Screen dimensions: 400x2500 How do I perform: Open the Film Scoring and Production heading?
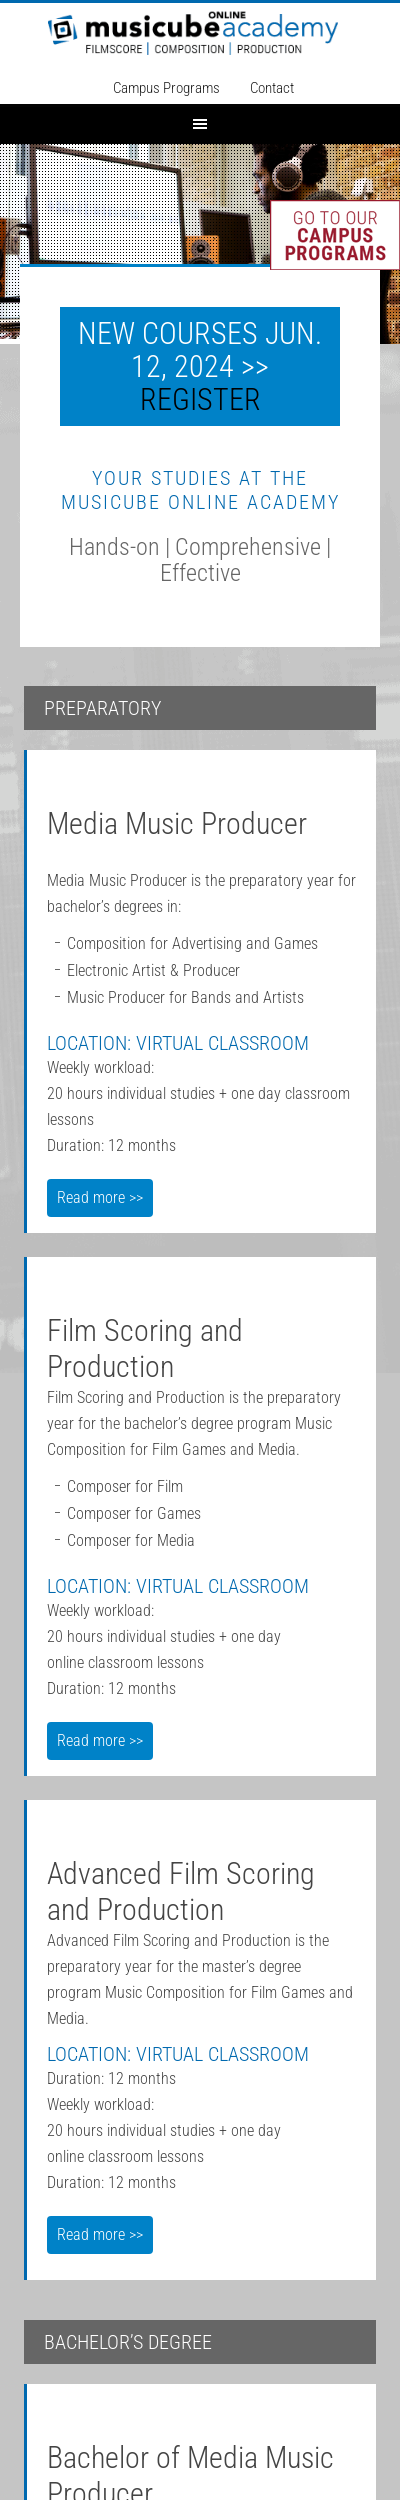pos(145,1348)
